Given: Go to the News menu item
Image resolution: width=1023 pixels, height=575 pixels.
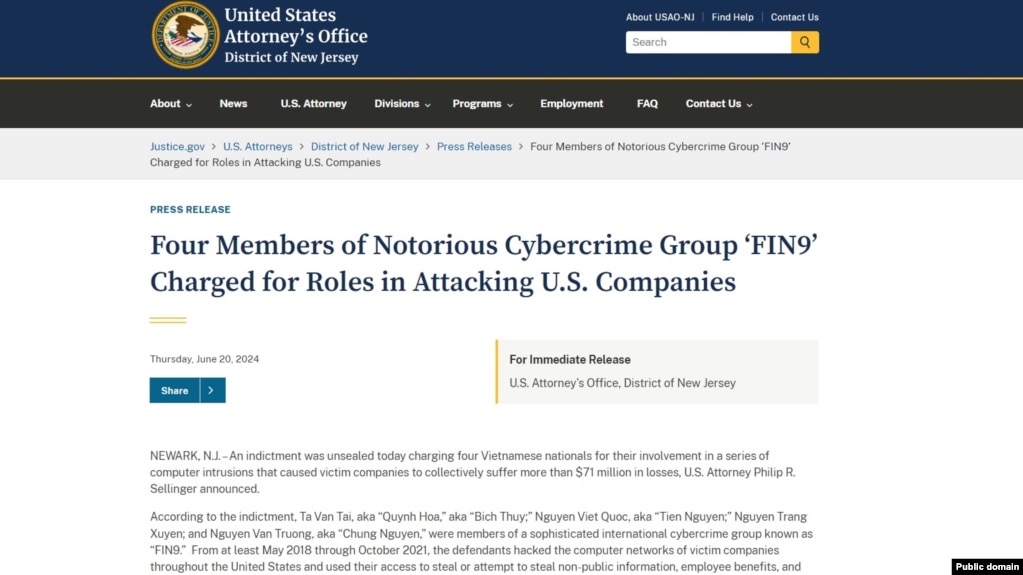Looking at the screenshot, I should tap(233, 104).
